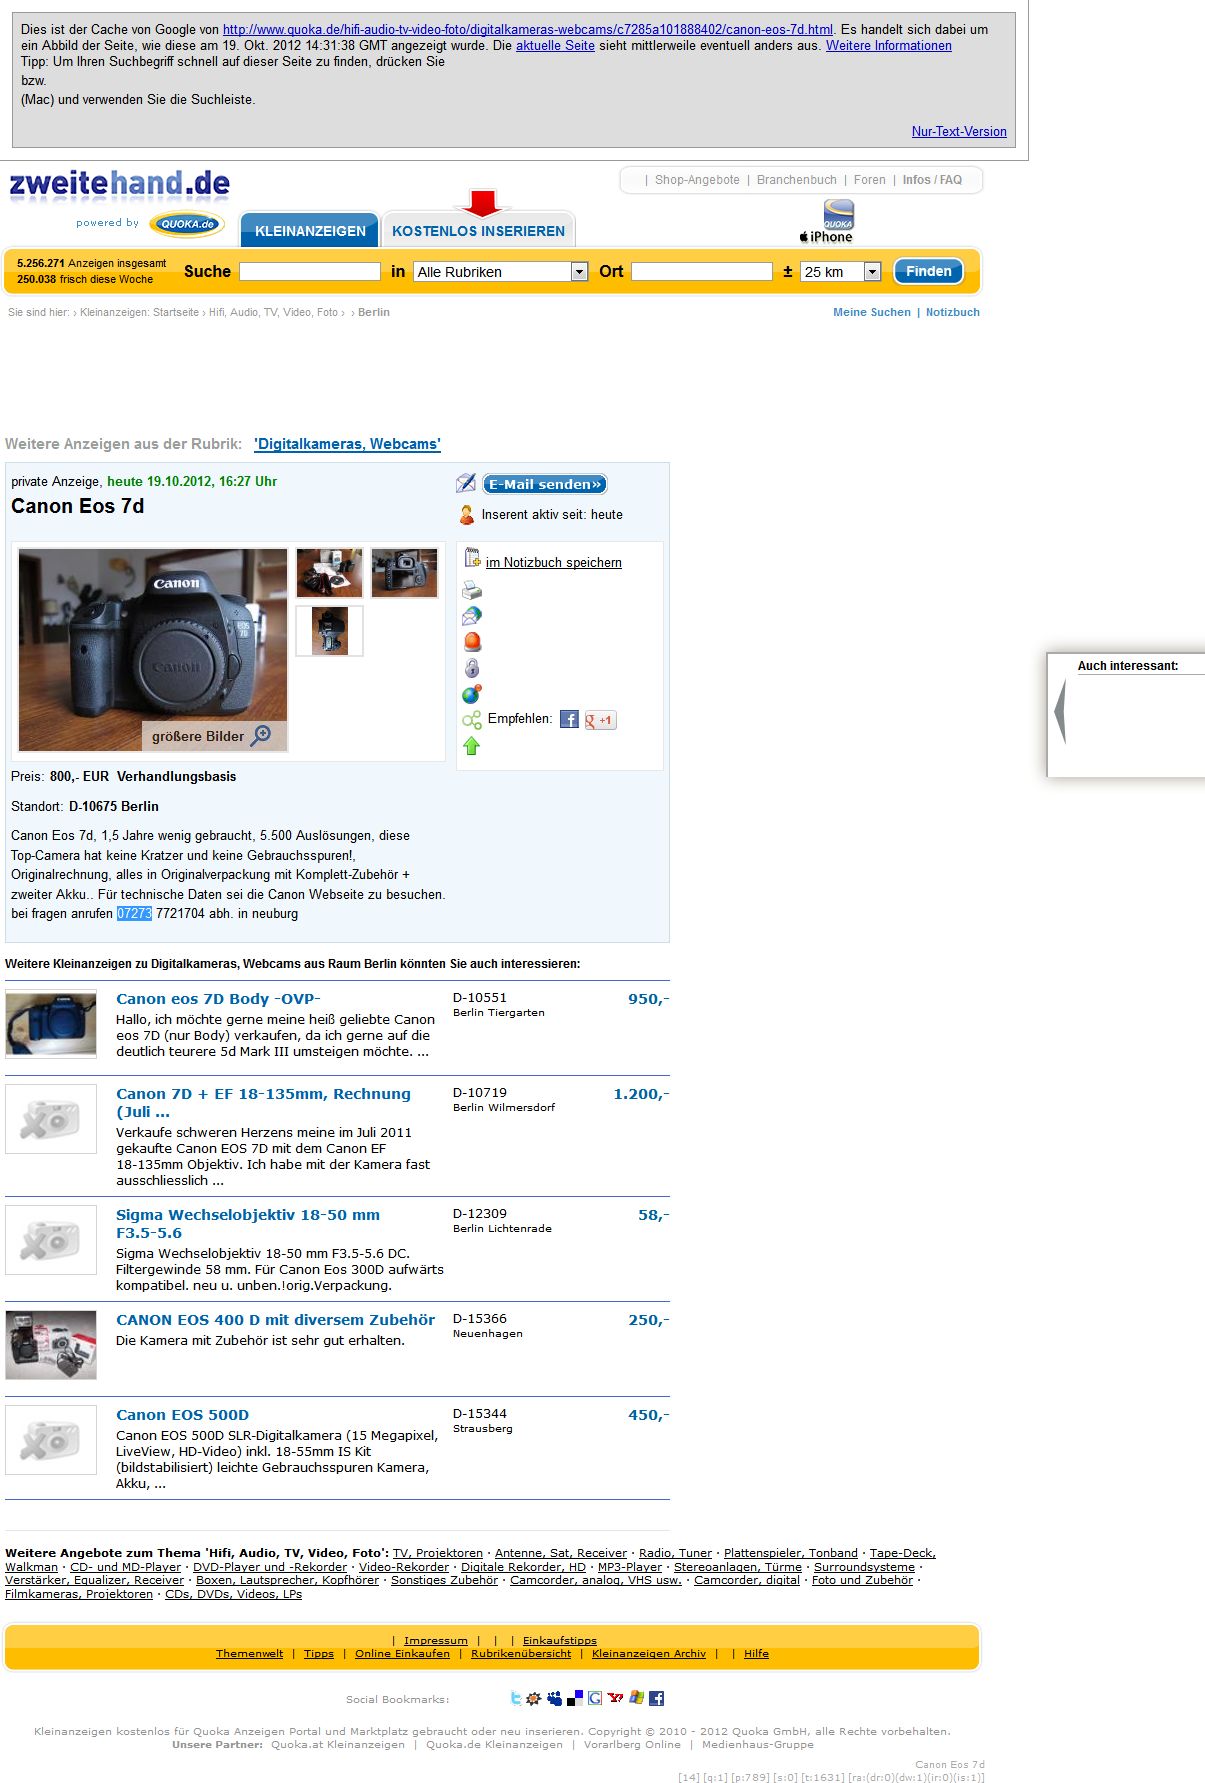
Task: Click the main Canon camera photo
Action: pyautogui.click(x=152, y=649)
